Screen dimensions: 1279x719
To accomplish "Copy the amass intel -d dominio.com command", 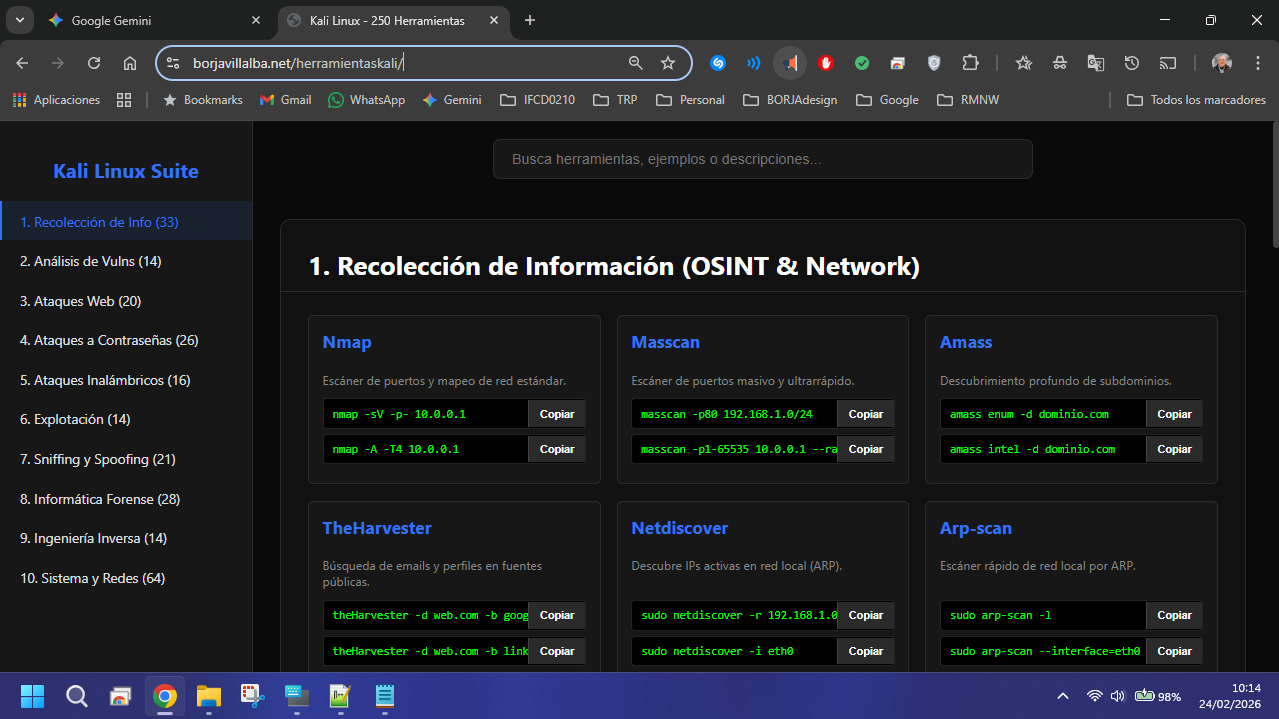I will coord(1174,449).
